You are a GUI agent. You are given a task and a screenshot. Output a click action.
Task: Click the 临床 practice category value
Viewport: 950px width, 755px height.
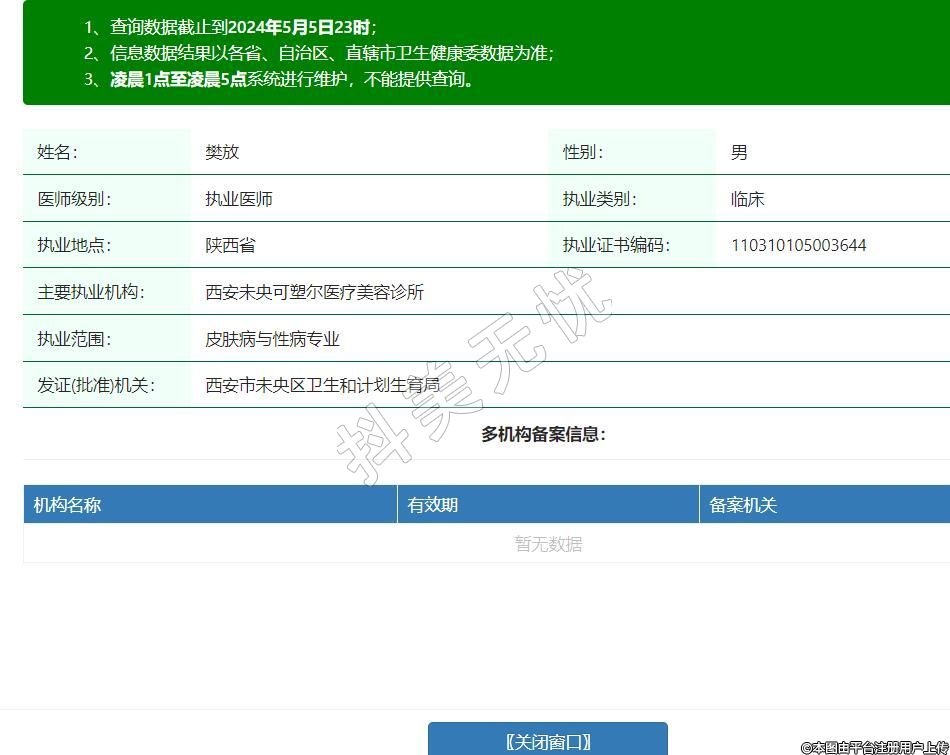click(x=747, y=199)
